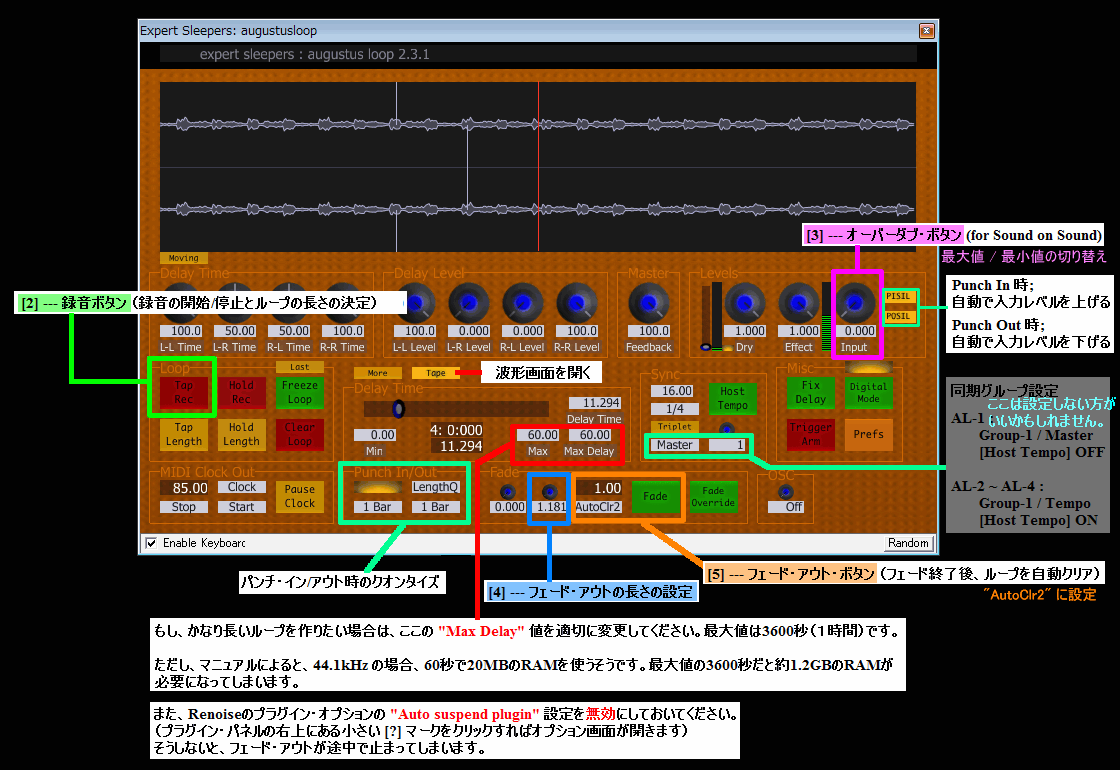This screenshot has height=770, width=1120.
Task: Click the Tap Length button
Action: pyautogui.click(x=184, y=434)
